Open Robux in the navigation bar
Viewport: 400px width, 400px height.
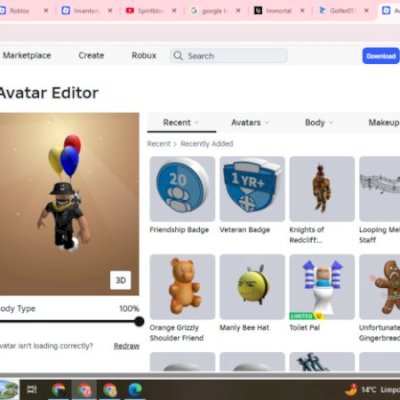click(144, 55)
